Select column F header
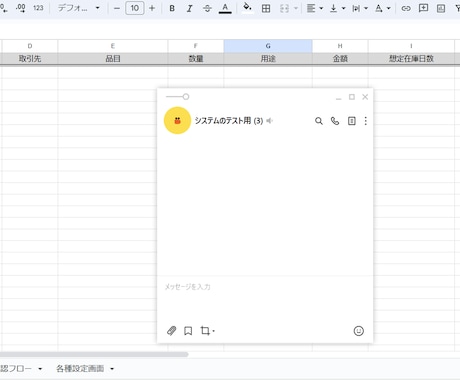Screen dimensions: 460x380 (196, 46)
